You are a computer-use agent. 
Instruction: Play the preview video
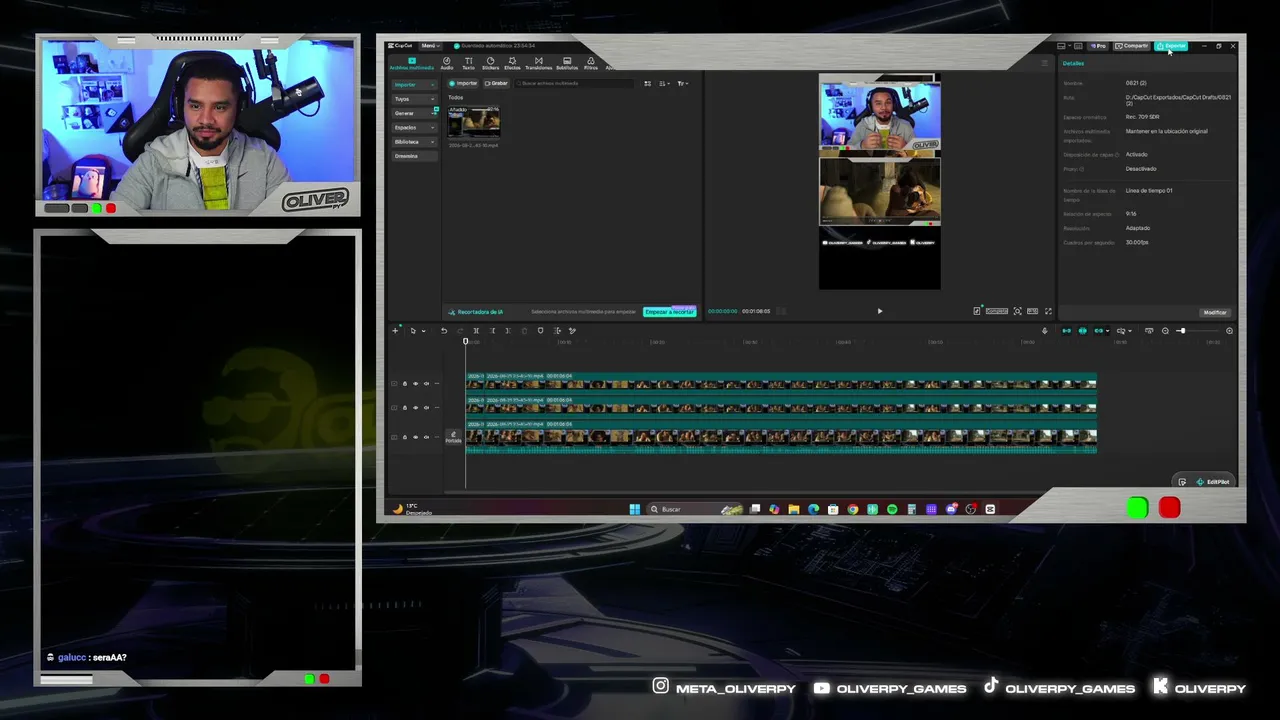[x=880, y=311]
